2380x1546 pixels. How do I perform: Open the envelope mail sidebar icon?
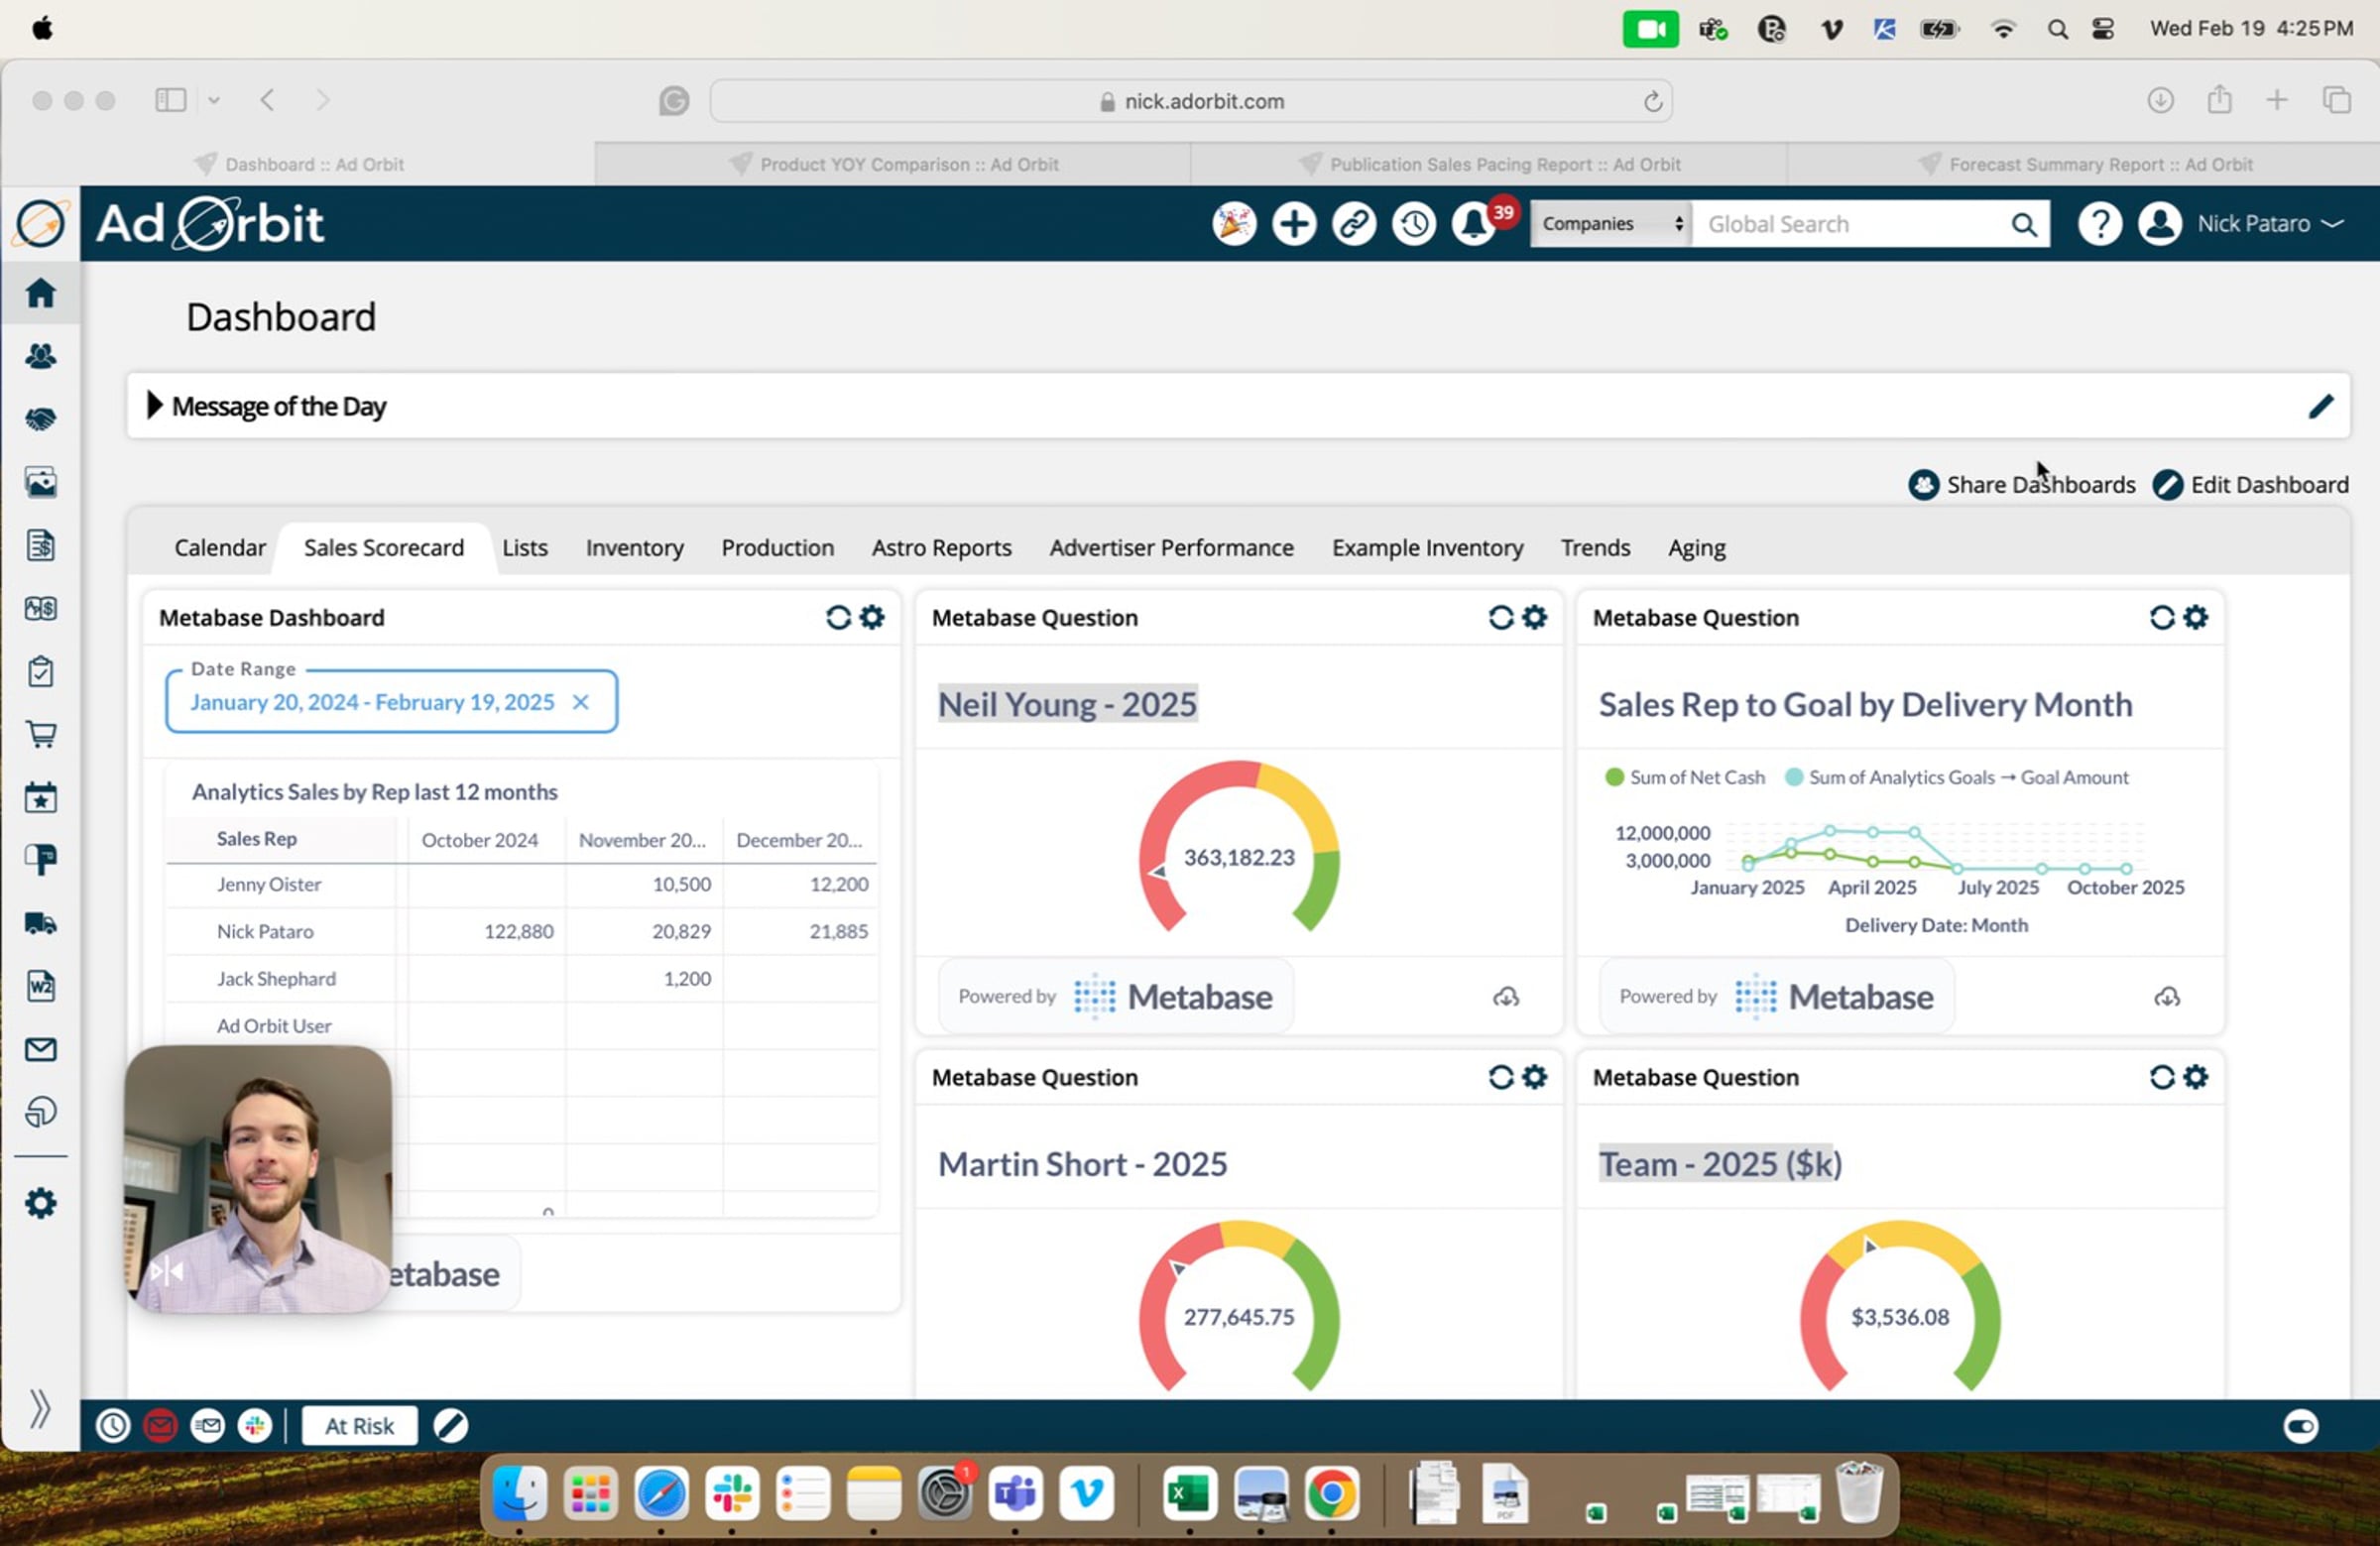tap(40, 1049)
